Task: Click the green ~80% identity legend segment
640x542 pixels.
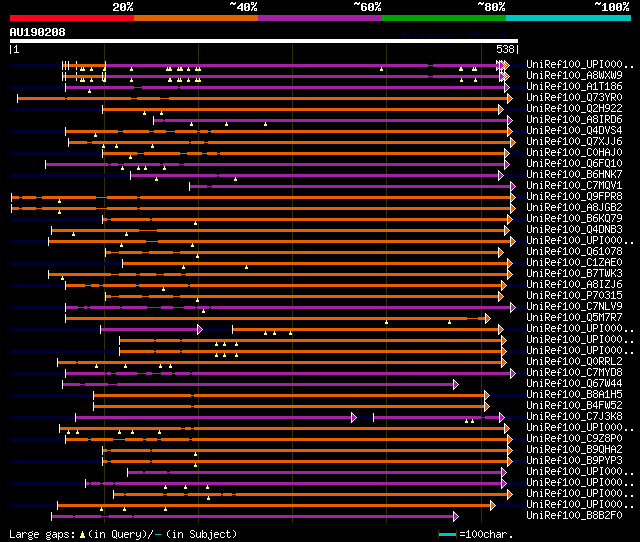Action: click(x=444, y=18)
